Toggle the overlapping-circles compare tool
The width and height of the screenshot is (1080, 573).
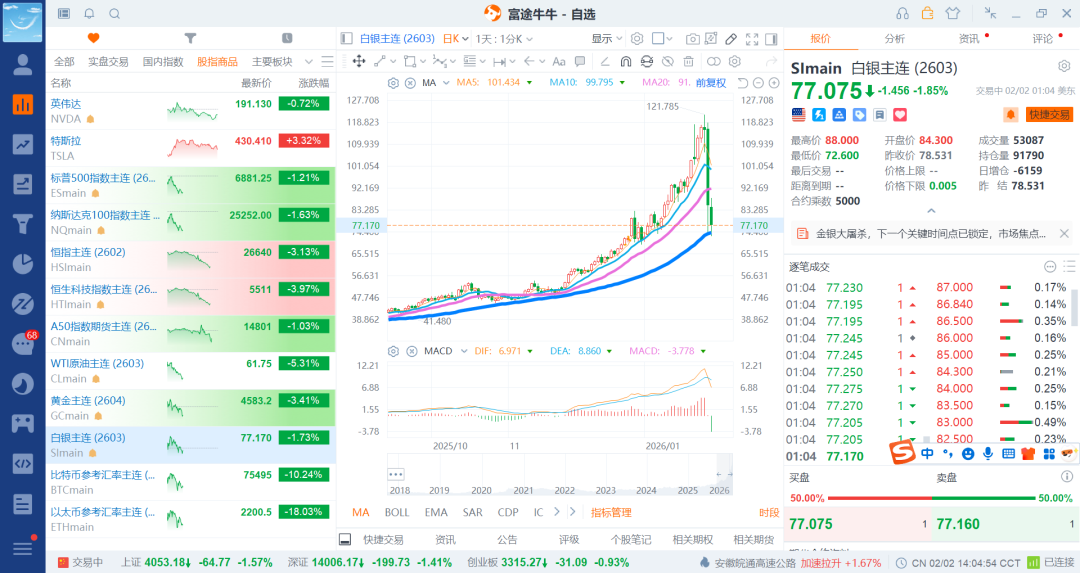pos(714,61)
